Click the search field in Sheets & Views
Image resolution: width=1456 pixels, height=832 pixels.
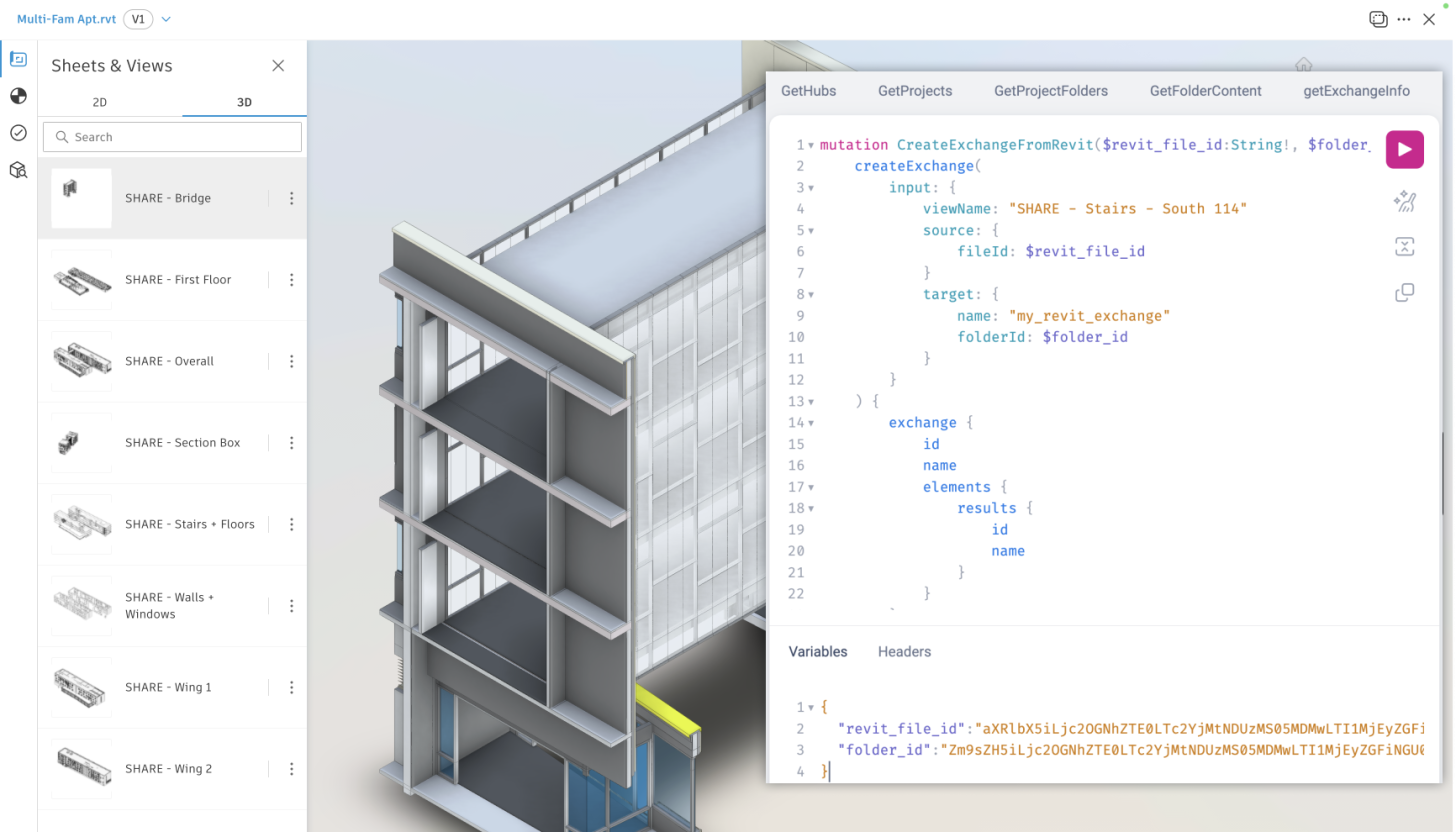172,136
